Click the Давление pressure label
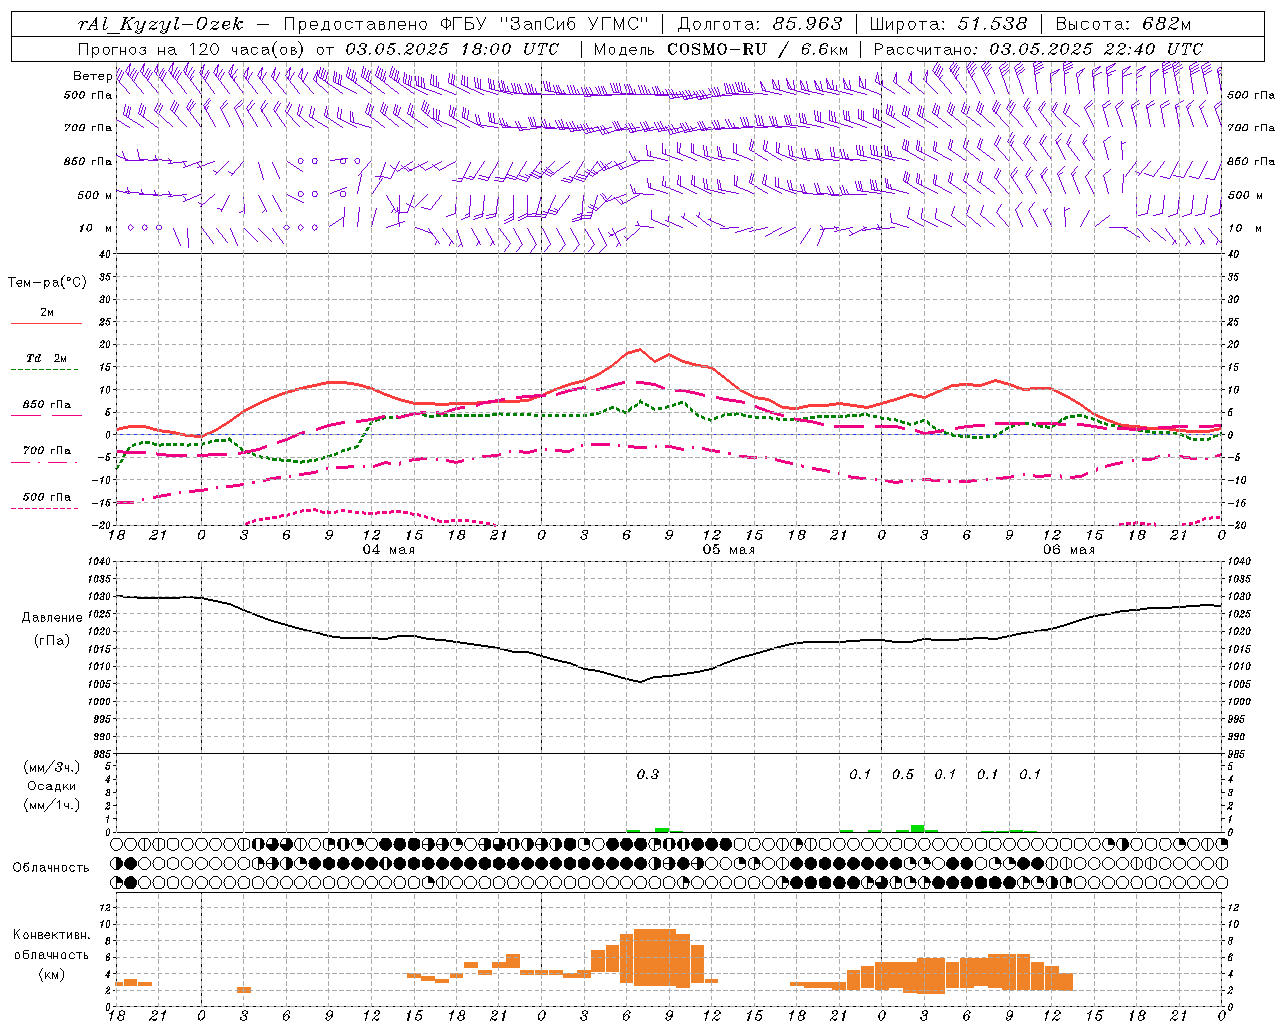Viewport: 1280px width, 1024px height. pos(52,618)
